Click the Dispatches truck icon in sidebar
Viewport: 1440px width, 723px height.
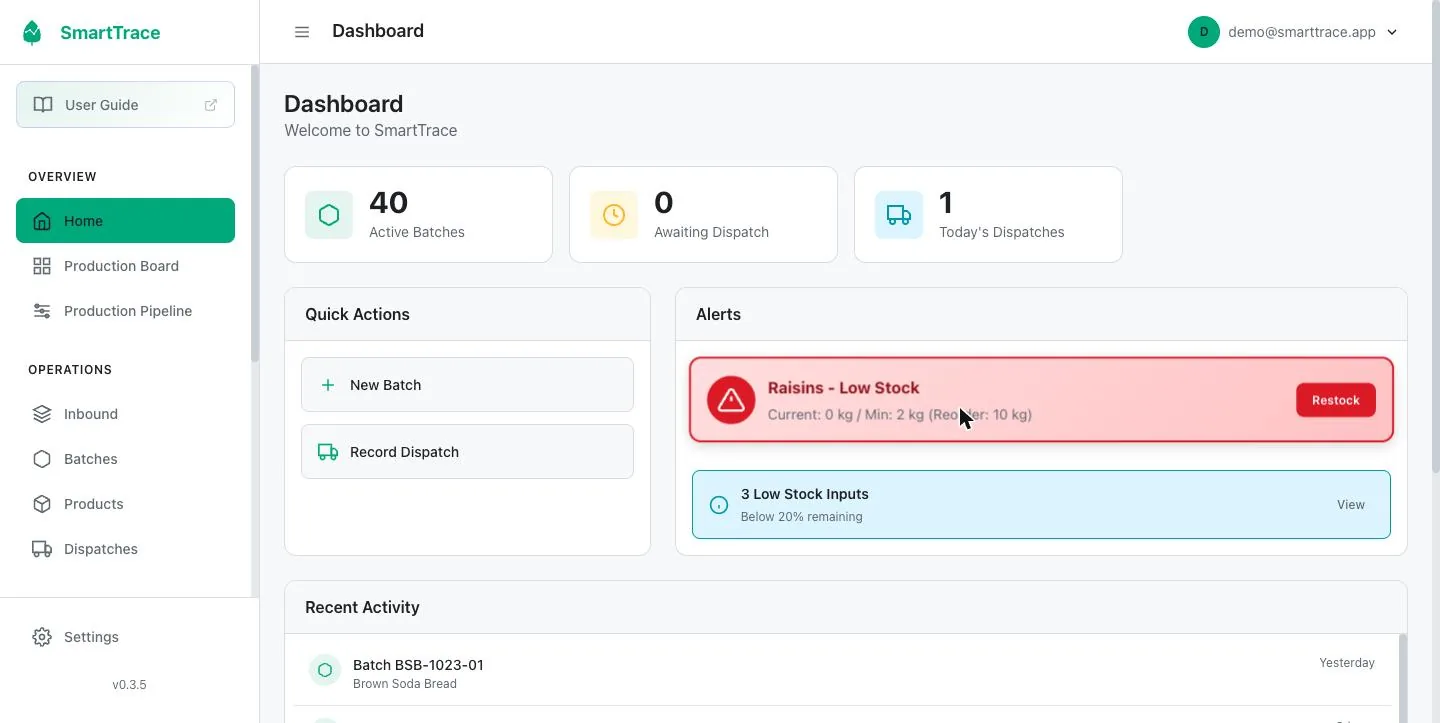click(x=42, y=549)
